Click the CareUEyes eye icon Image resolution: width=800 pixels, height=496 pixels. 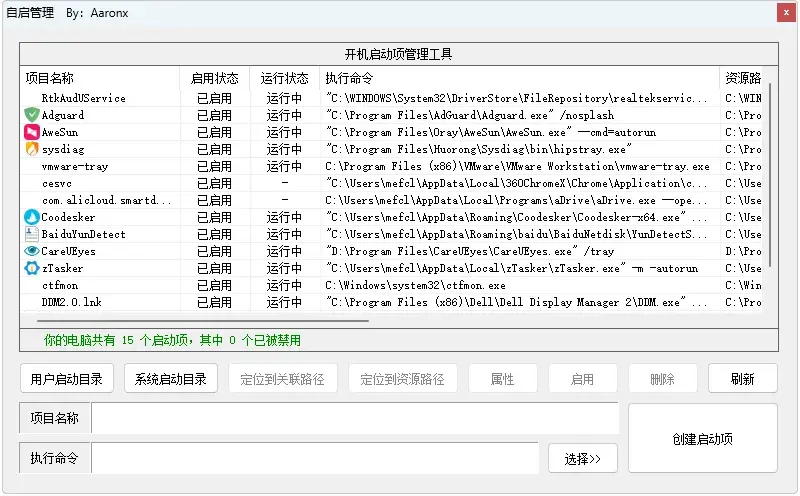click(x=32, y=251)
